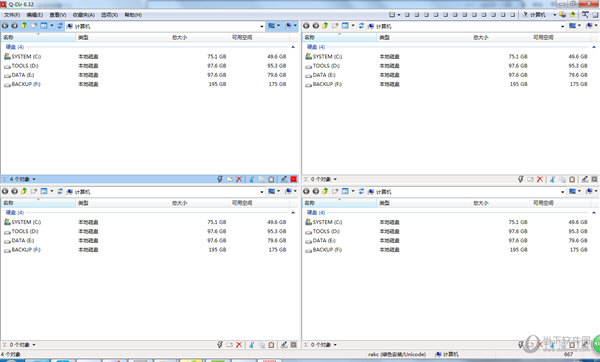Image resolution: width=600 pixels, height=362 pixels.
Task: Select DATA (E:) drive in bottom-right pane
Action: (320, 240)
